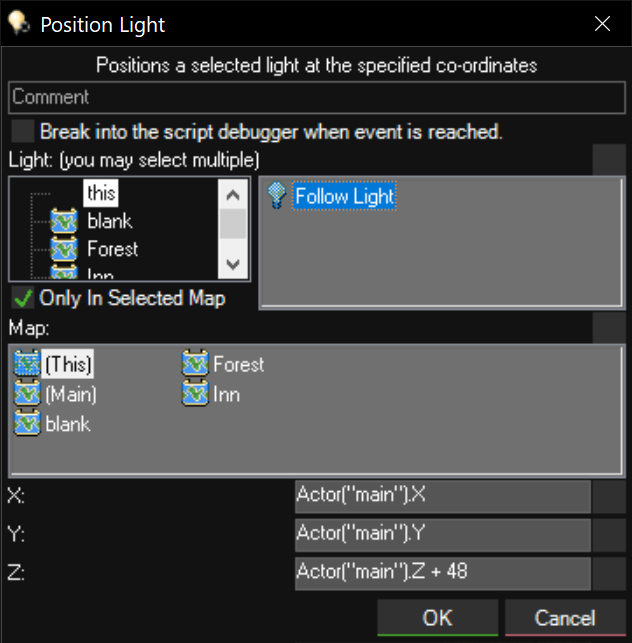Click the Forest icon in Map list
The height and width of the screenshot is (643, 632).
tap(195, 365)
